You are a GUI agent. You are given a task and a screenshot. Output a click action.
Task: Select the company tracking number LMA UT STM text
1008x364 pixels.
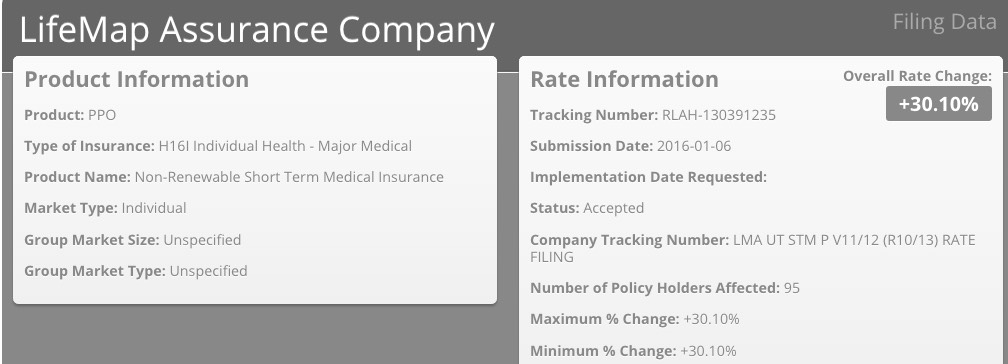(x=753, y=248)
